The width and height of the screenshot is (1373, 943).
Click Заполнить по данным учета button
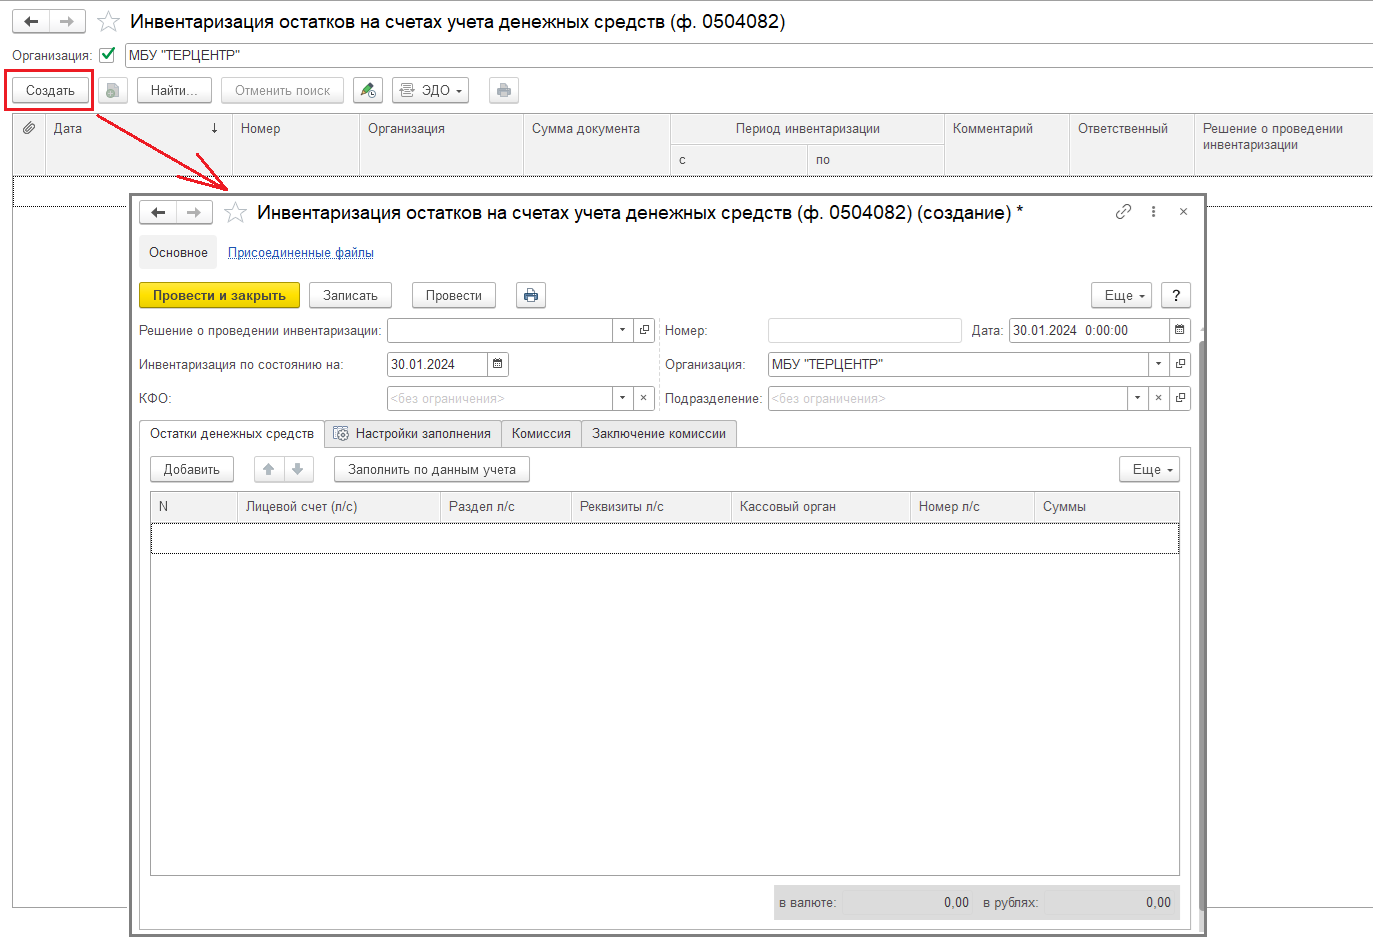pyautogui.click(x=432, y=469)
